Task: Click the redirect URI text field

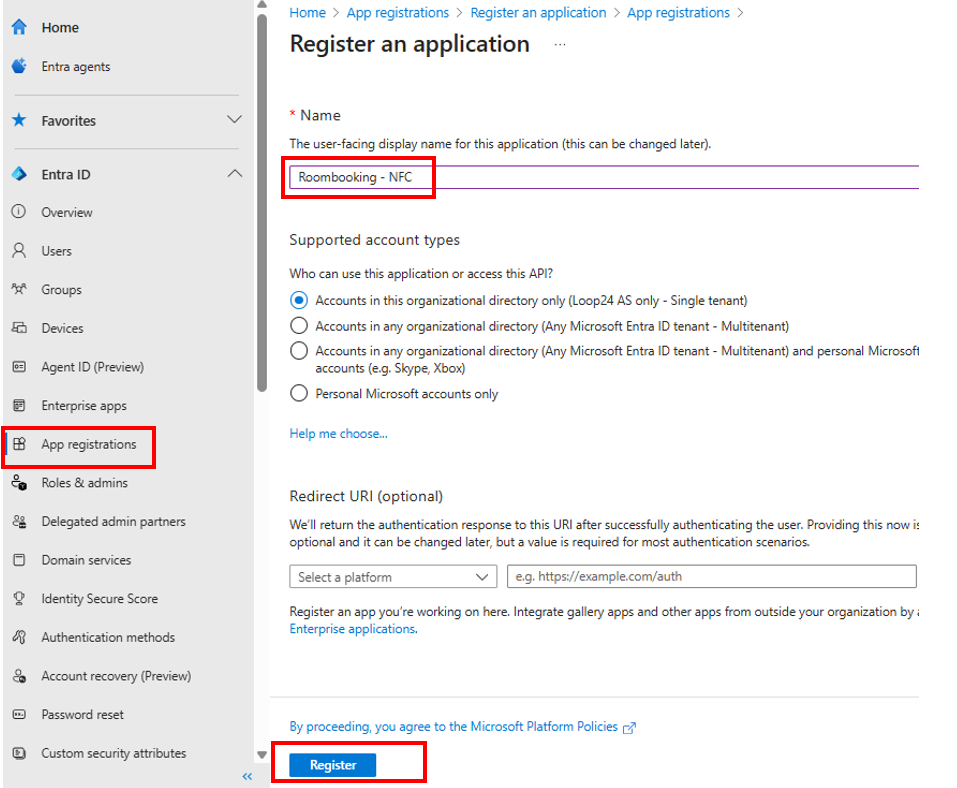Action: pos(711,577)
